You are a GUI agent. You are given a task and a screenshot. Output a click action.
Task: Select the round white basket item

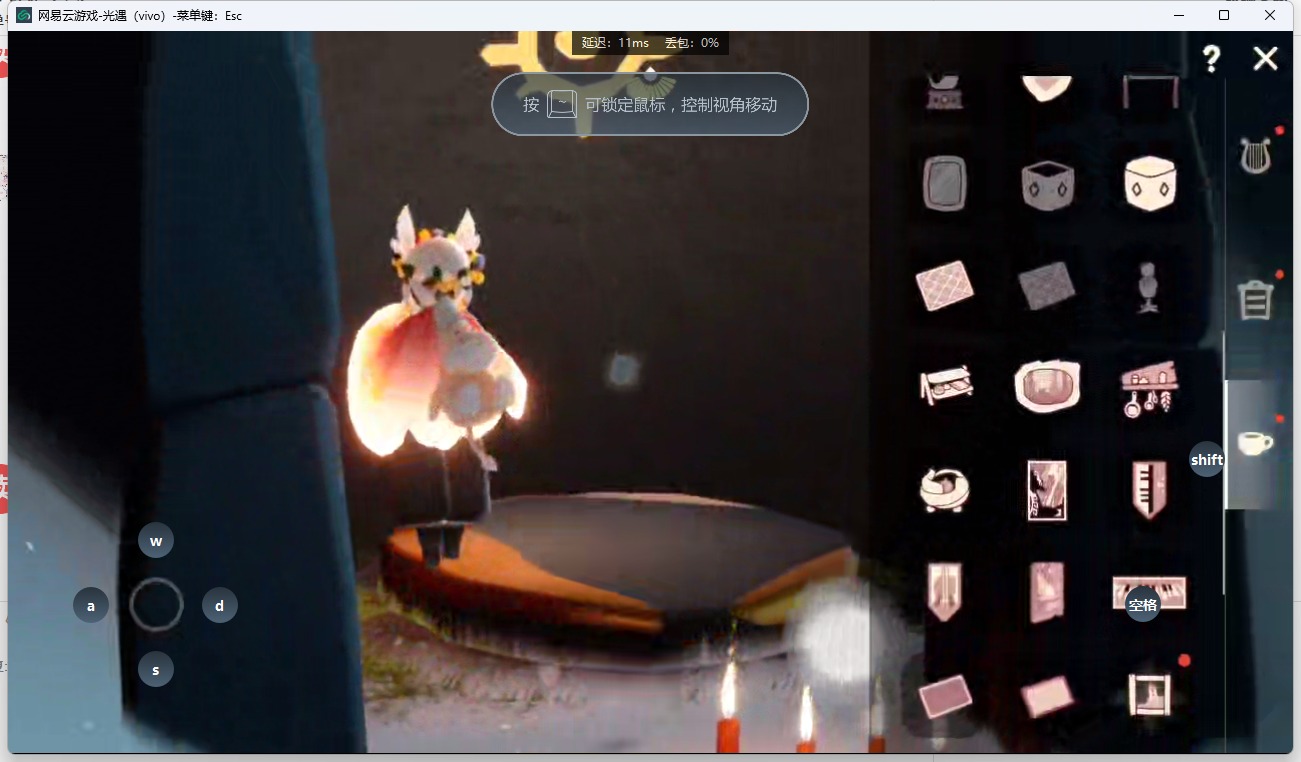(944, 489)
